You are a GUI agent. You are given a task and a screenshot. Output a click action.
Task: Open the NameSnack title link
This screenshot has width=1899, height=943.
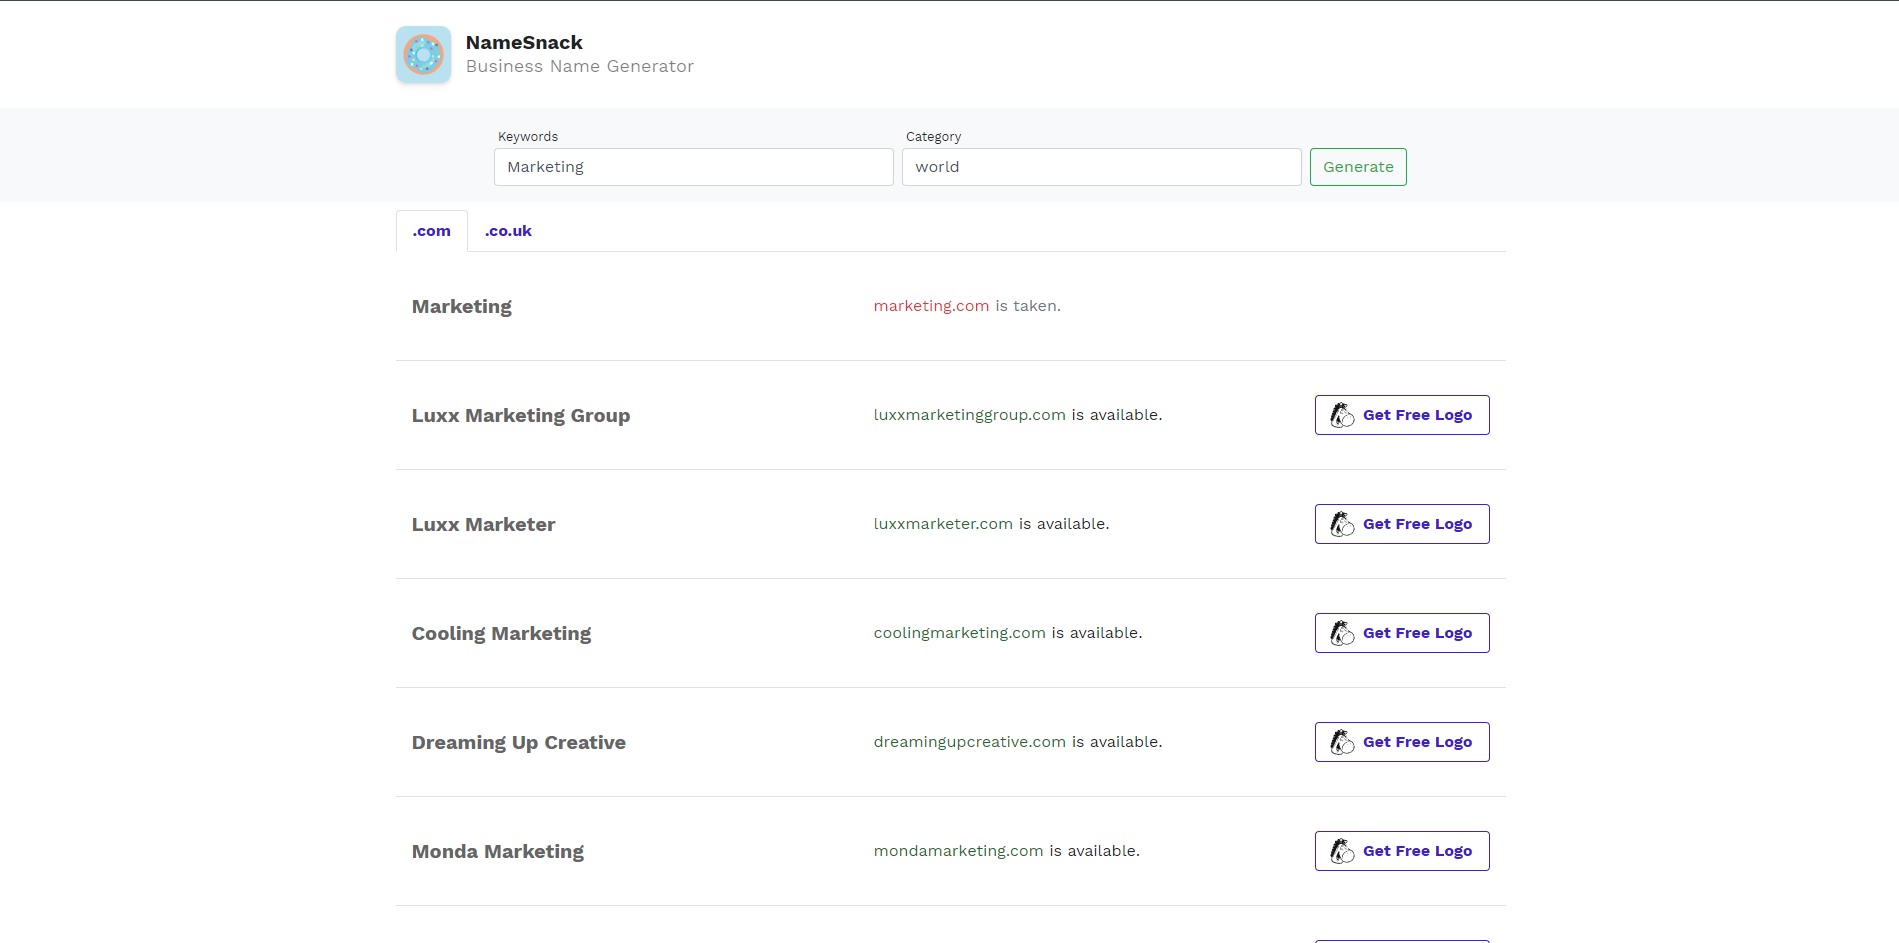[524, 42]
